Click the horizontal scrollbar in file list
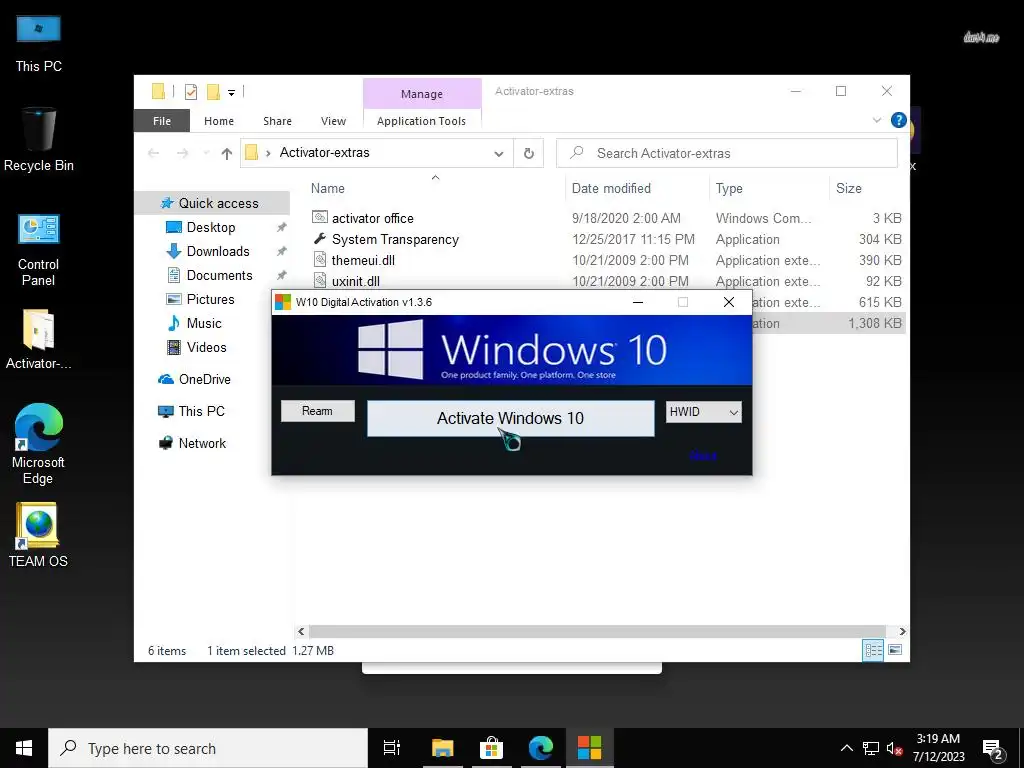This screenshot has width=1024, height=768. click(597, 632)
